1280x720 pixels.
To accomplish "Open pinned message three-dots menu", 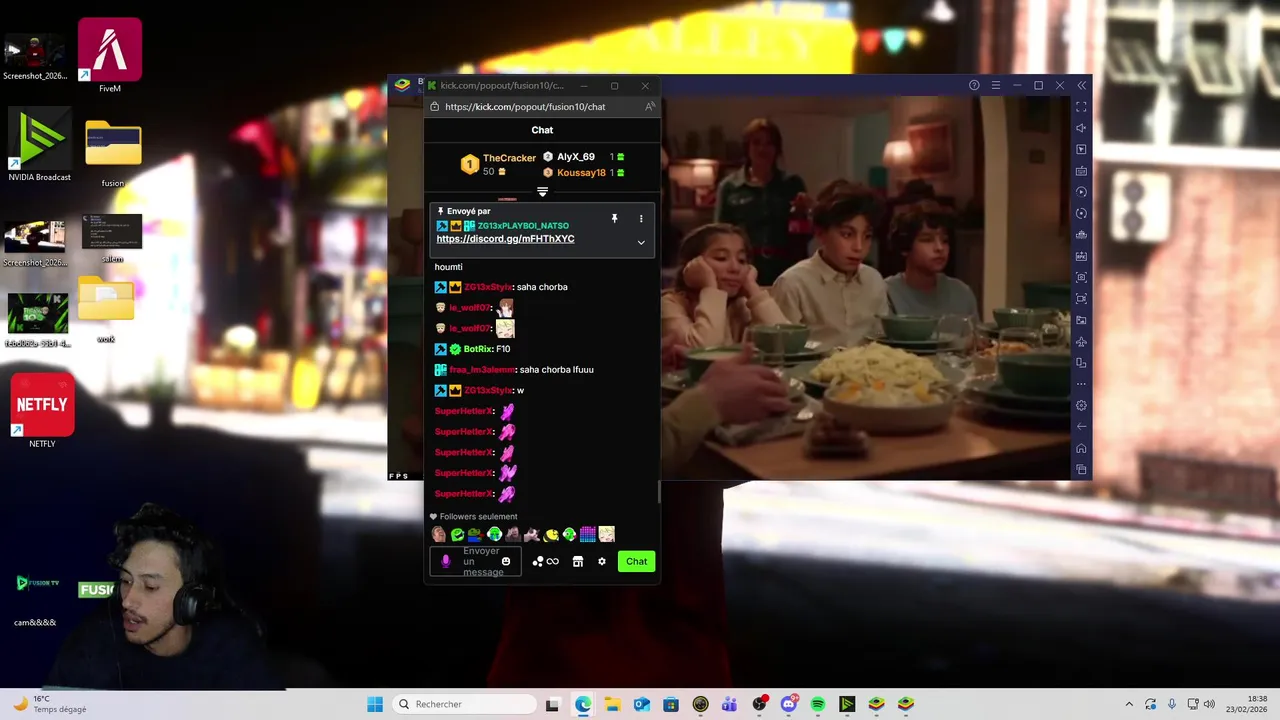I will pyautogui.click(x=641, y=218).
